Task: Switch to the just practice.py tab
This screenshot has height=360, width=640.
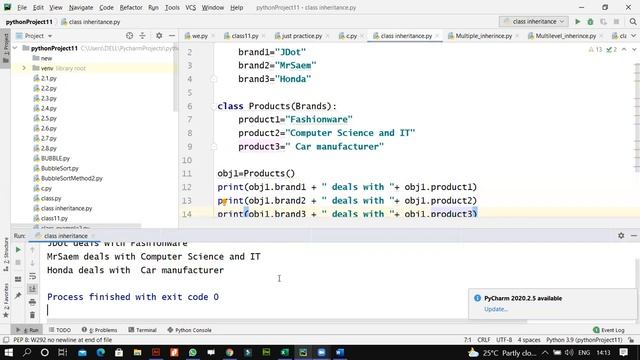Action: (x=301, y=36)
